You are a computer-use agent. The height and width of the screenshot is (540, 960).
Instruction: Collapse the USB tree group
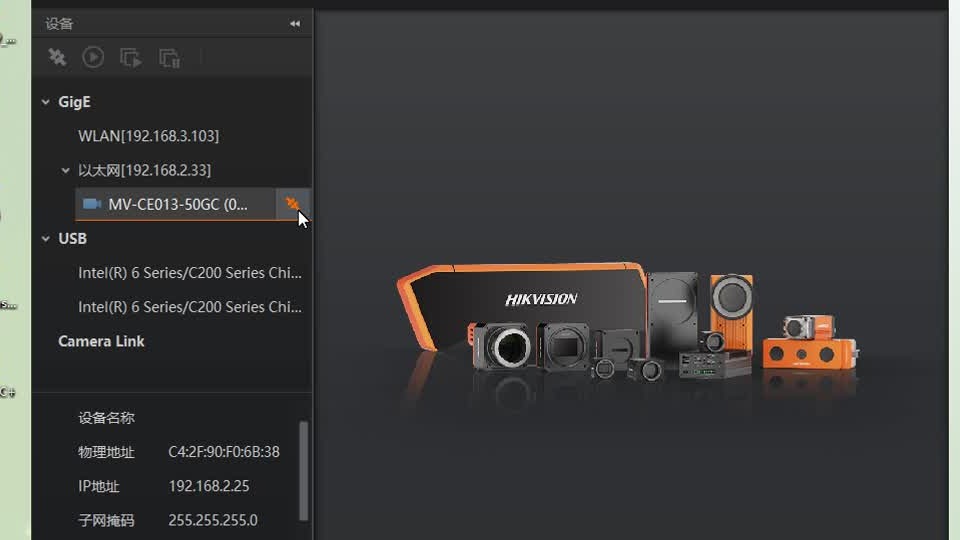pyautogui.click(x=46, y=238)
